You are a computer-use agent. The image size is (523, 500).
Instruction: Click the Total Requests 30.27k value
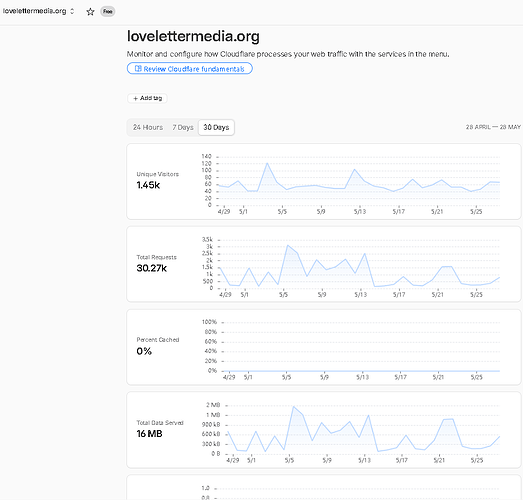point(151,268)
